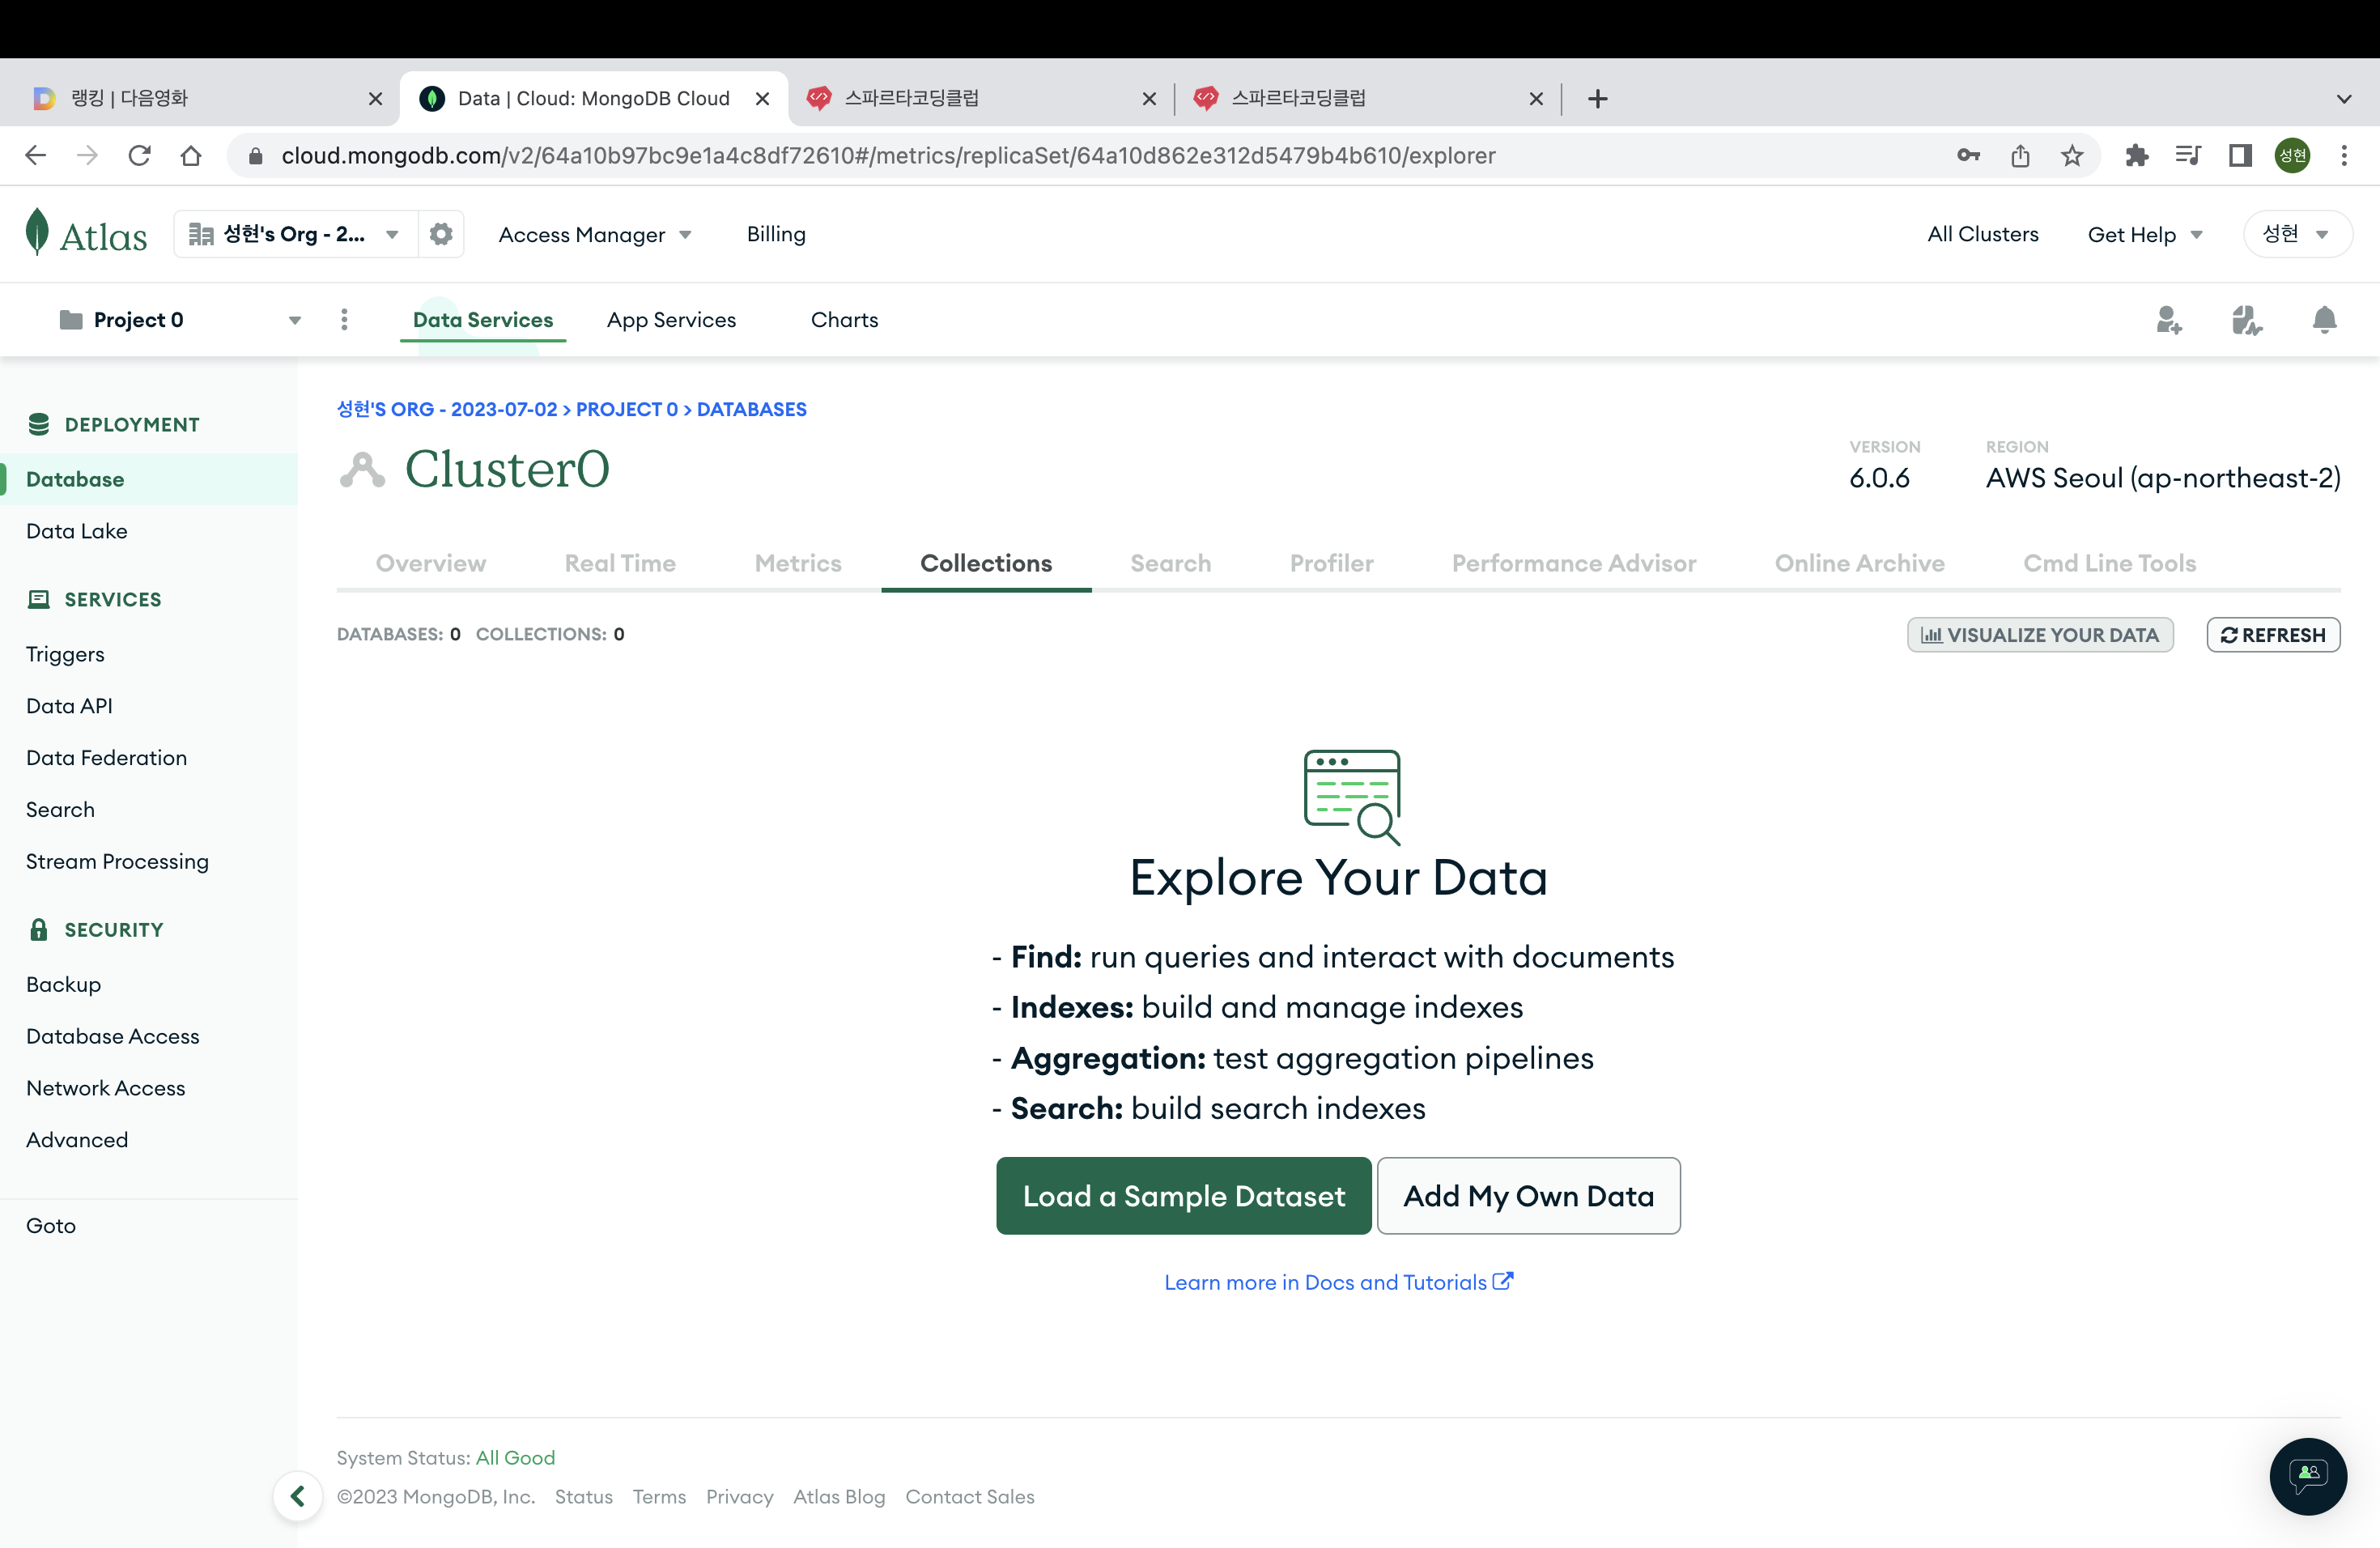The height and width of the screenshot is (1548, 2380).
Task: Select Data Lake in the sidebar
Action: tap(77, 531)
